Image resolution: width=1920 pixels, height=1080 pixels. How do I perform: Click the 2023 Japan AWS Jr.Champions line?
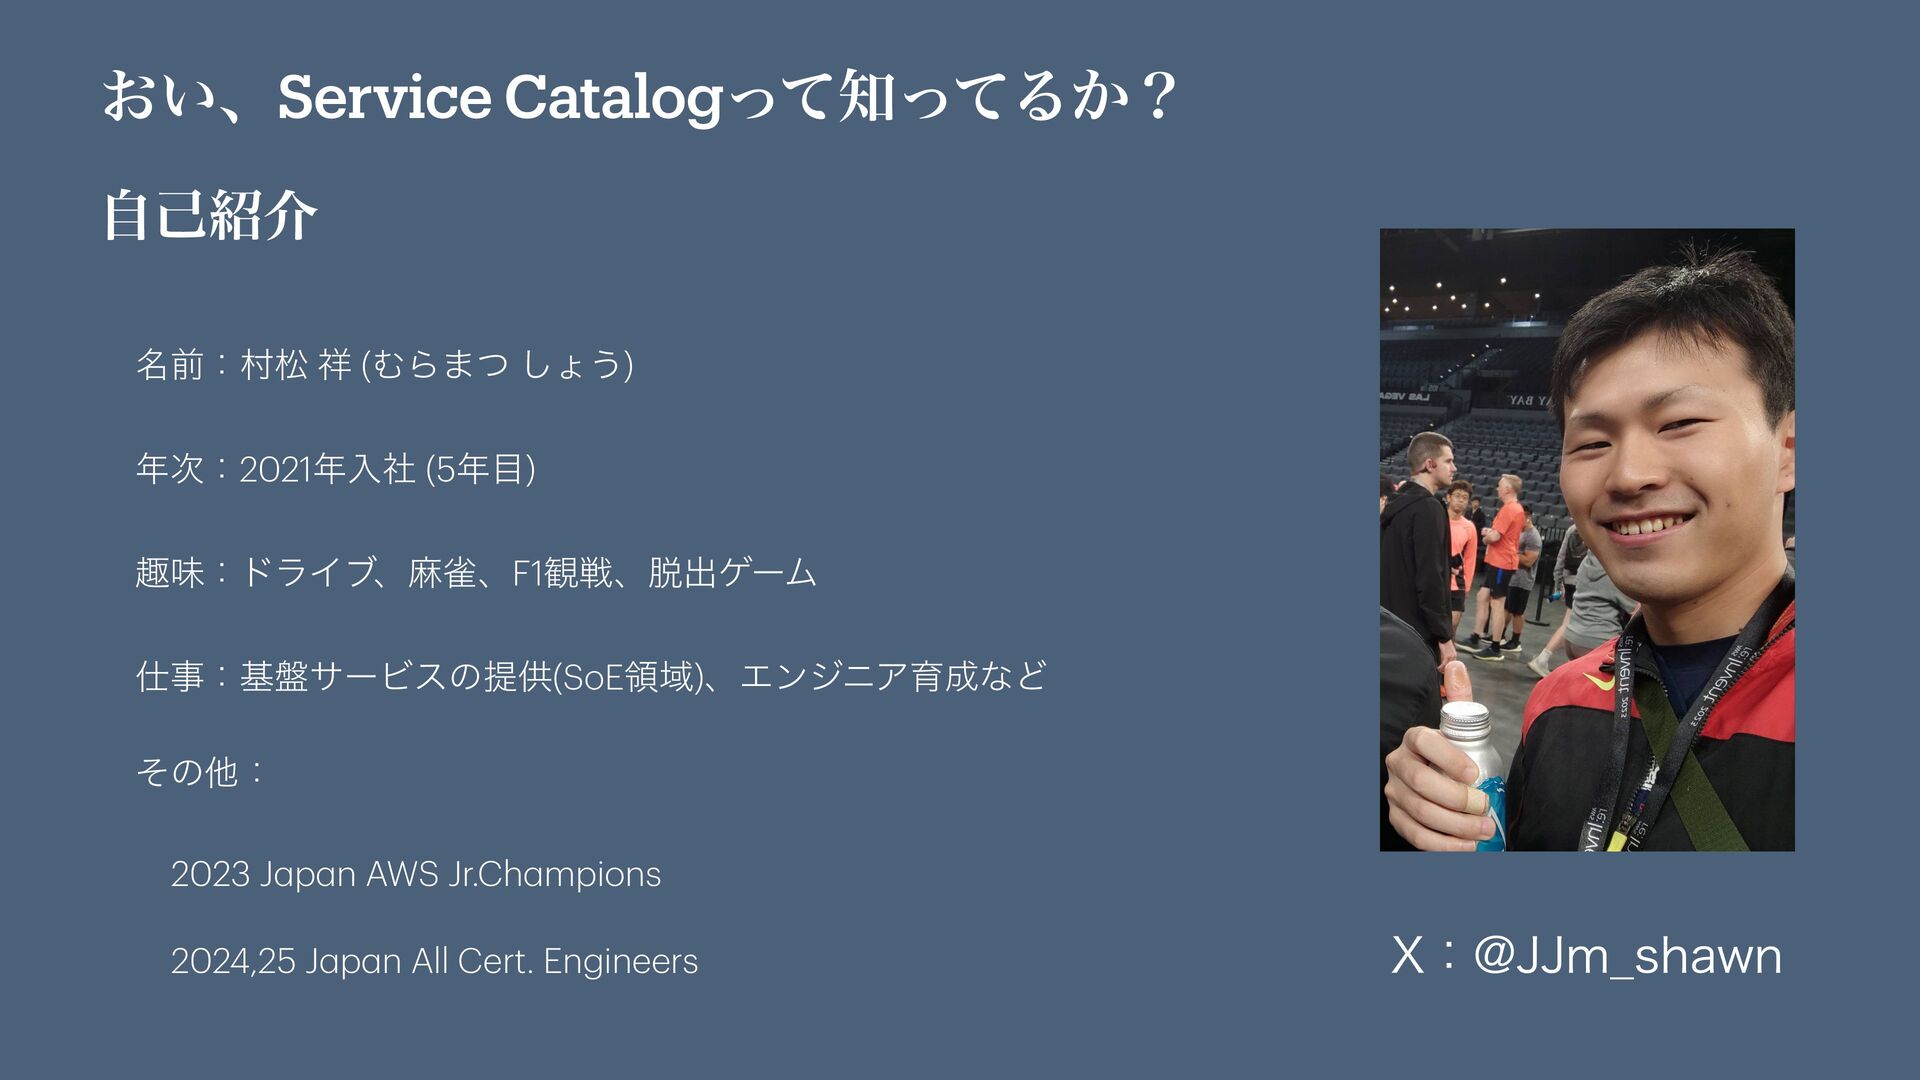(416, 875)
